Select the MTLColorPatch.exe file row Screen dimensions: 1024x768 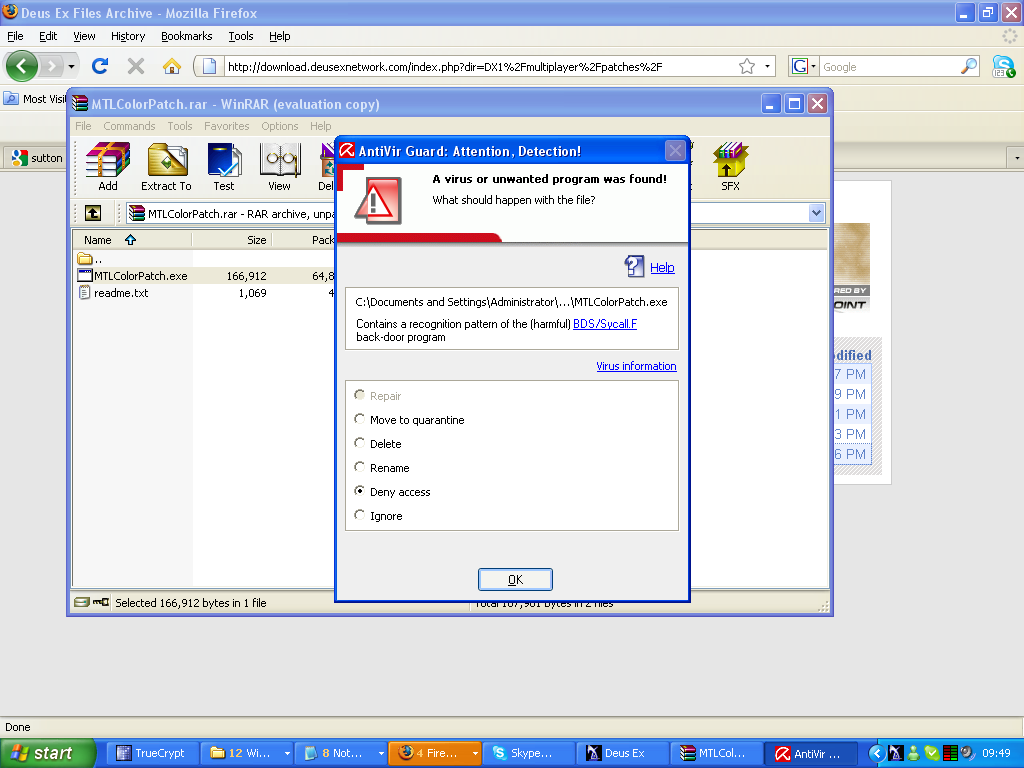(204, 276)
